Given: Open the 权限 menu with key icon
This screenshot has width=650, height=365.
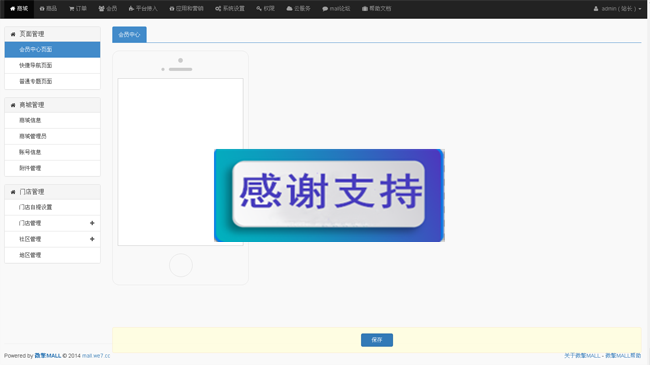Looking at the screenshot, I should click(265, 9).
